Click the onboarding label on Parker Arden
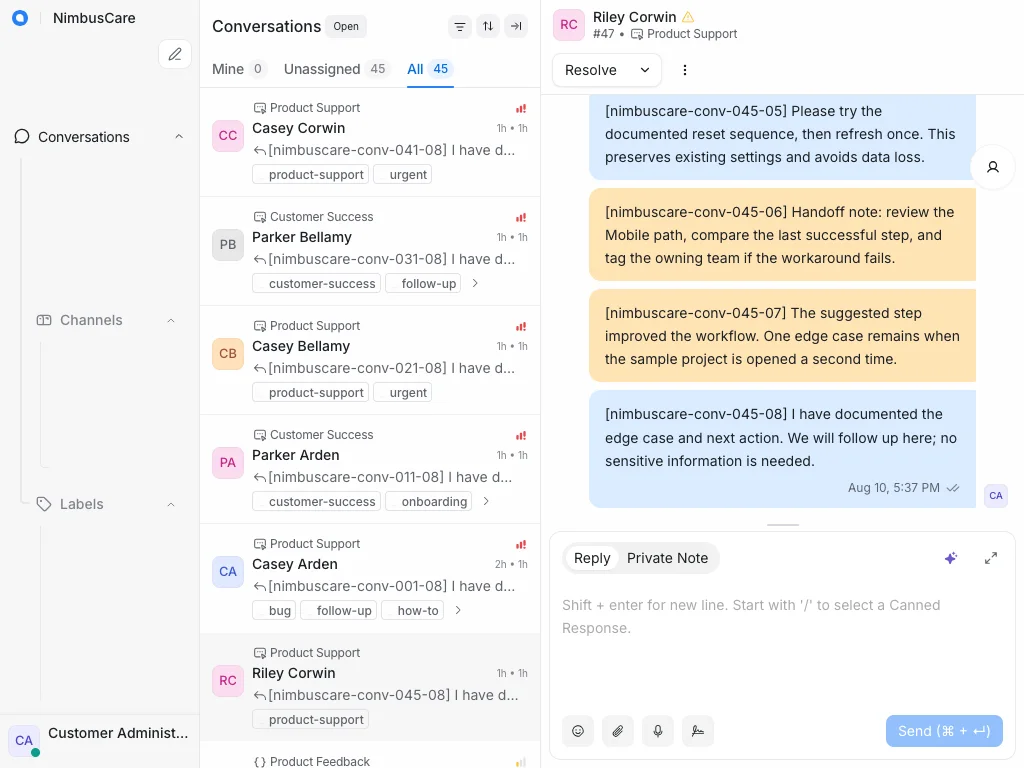Screen dimensions: 1024x768 [x=428, y=502]
